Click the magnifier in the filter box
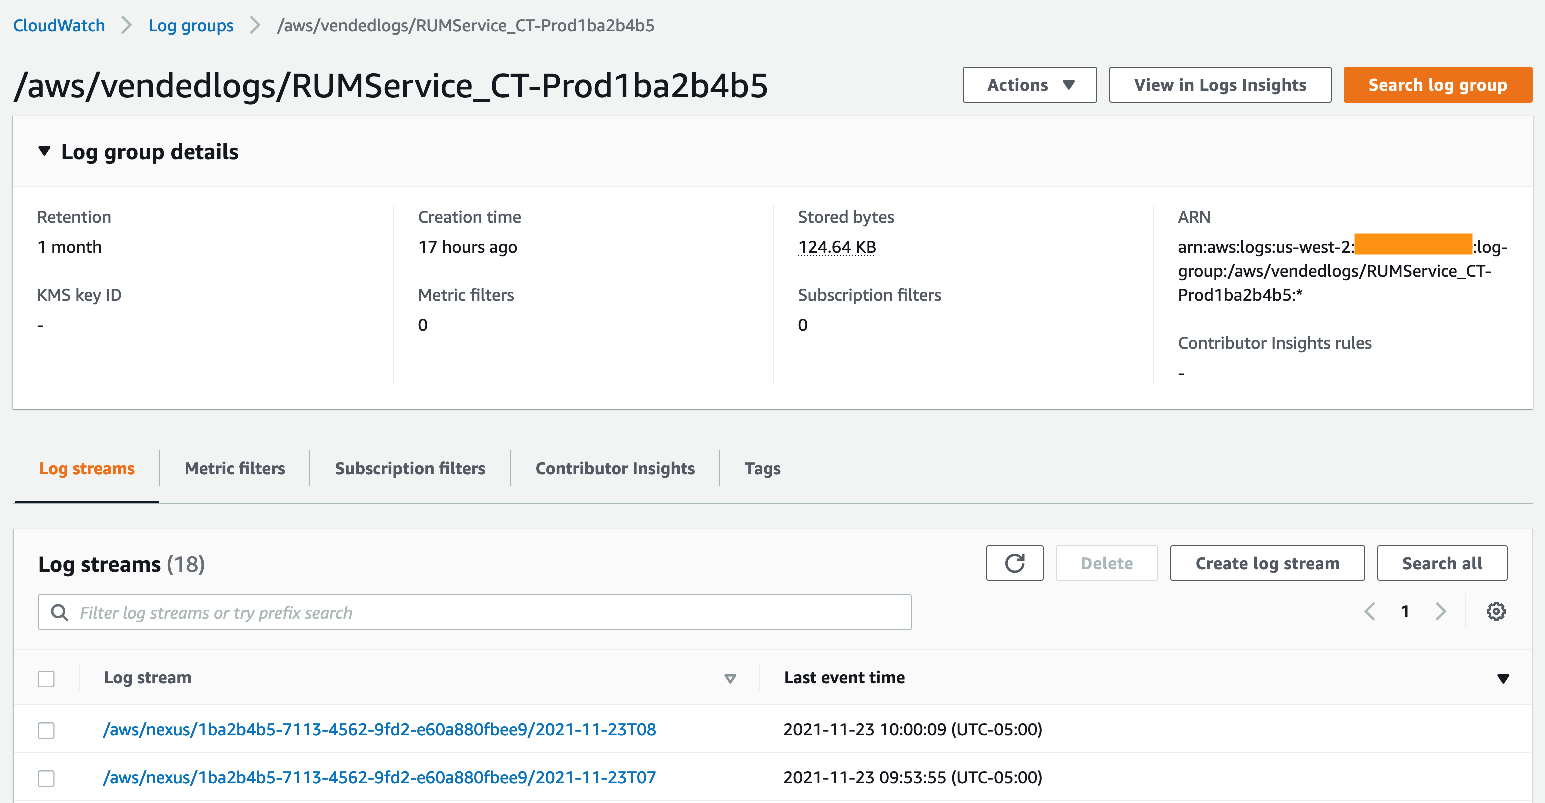The width and height of the screenshot is (1545, 803). tap(59, 611)
